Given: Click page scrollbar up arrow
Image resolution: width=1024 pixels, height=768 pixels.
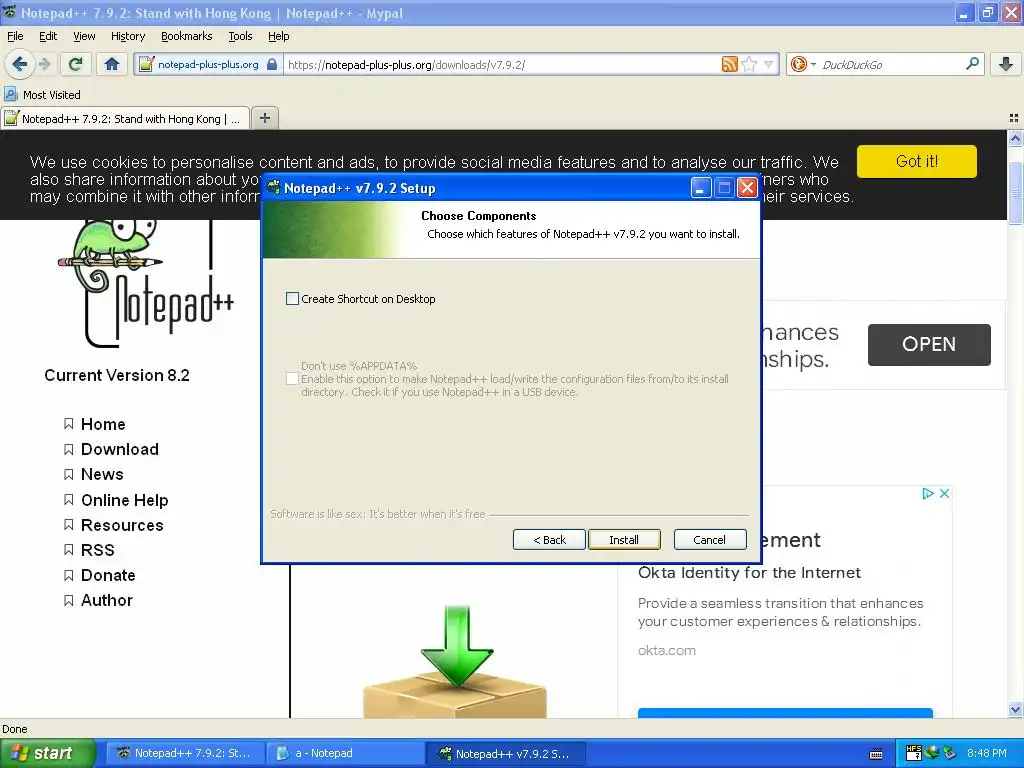Looking at the screenshot, I should click(x=1016, y=138).
